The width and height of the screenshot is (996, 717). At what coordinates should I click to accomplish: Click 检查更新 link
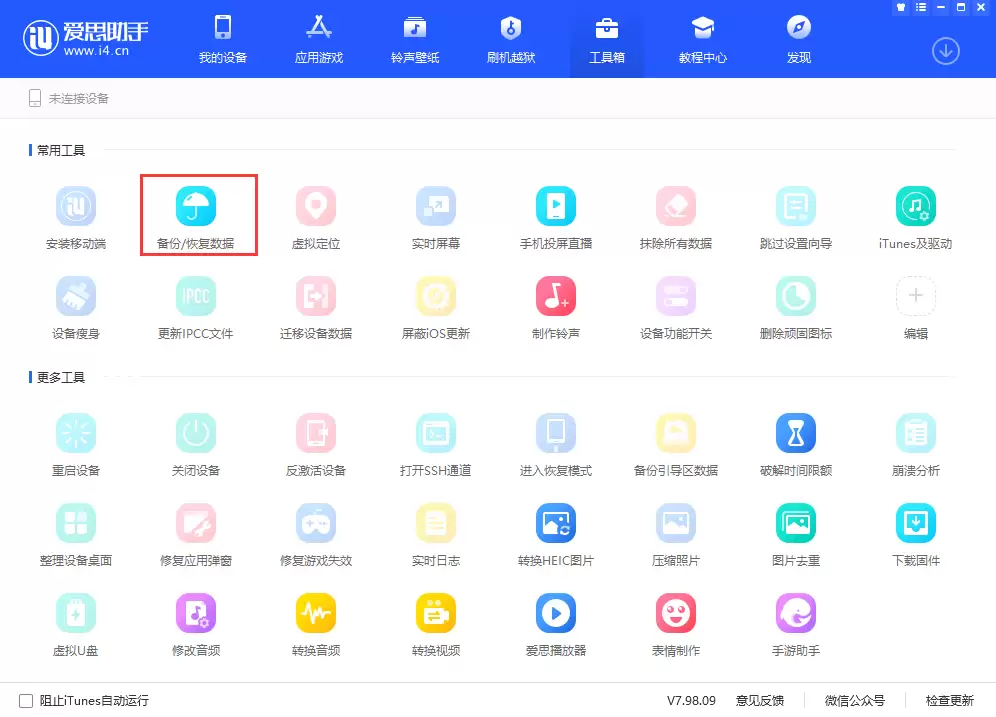[950, 700]
